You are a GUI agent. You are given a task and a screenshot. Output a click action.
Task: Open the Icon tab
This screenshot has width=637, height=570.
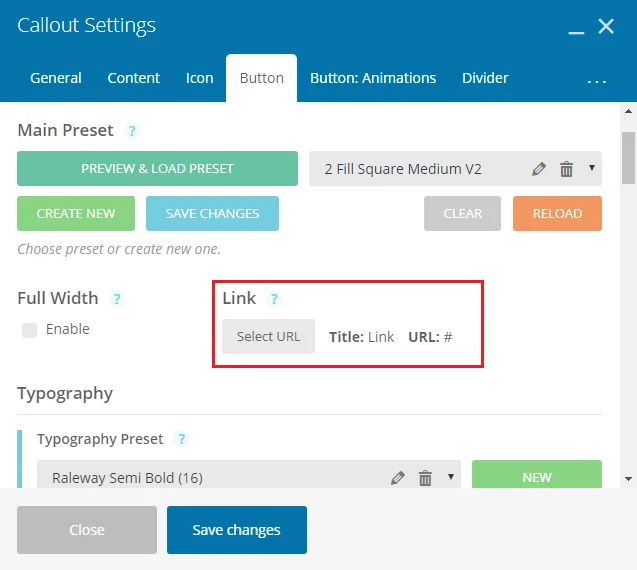[x=199, y=78]
